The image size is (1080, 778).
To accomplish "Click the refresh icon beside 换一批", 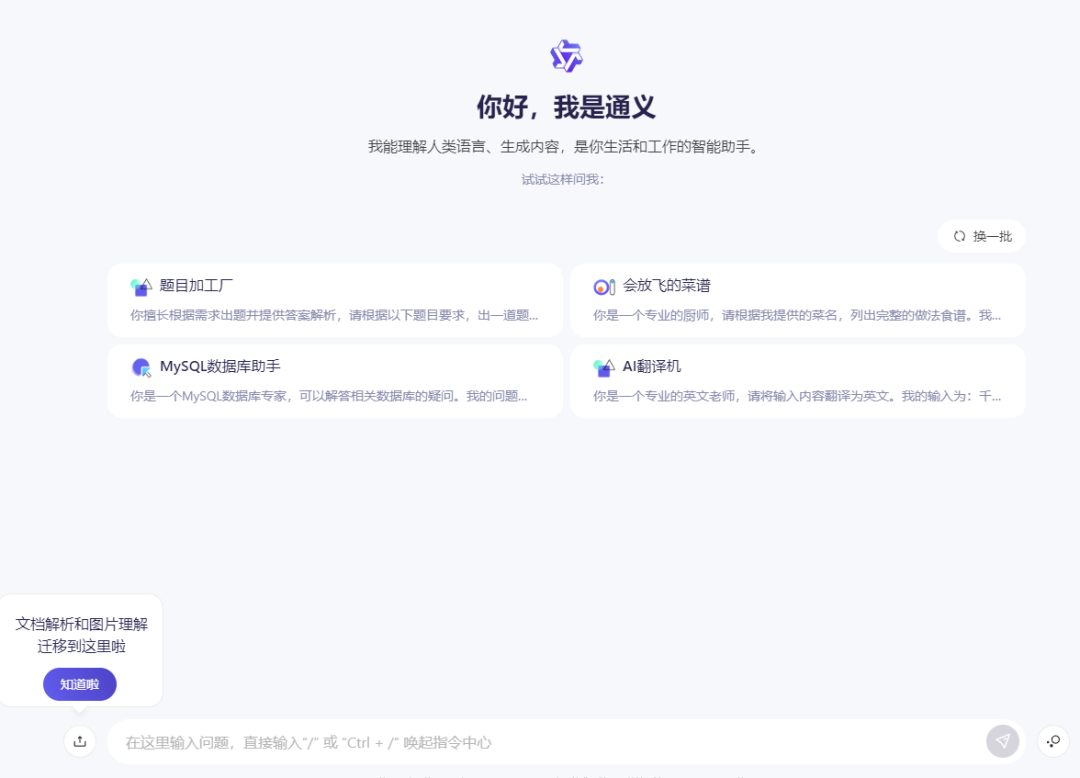I will coord(959,236).
